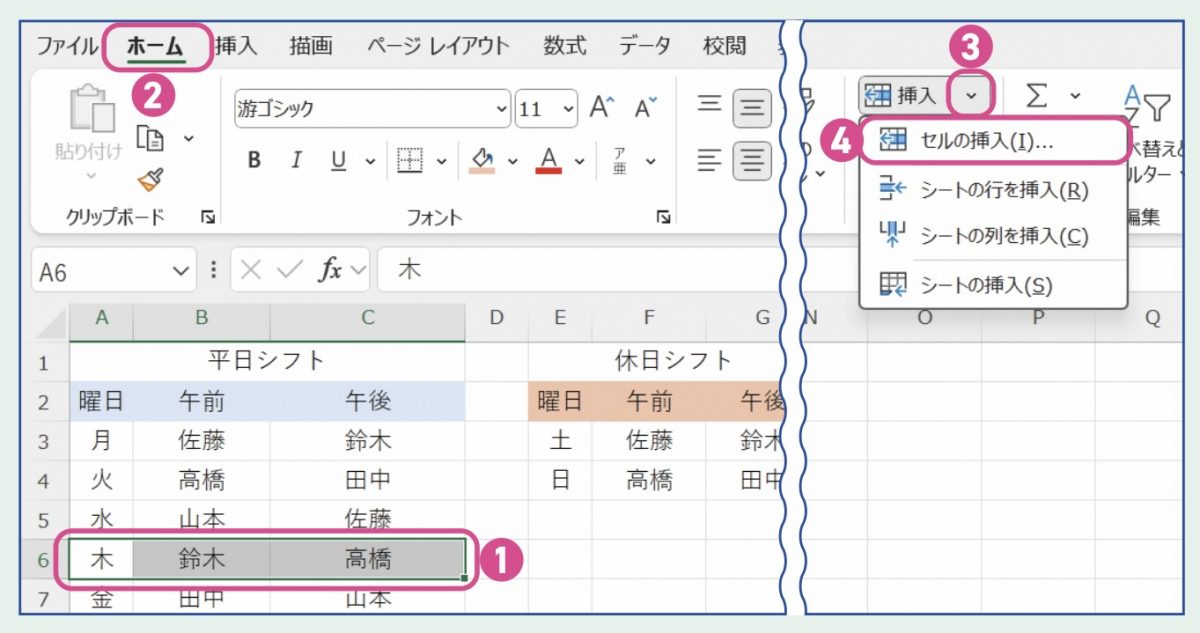
Task: Switch to the ホーム tab
Action: (155, 45)
